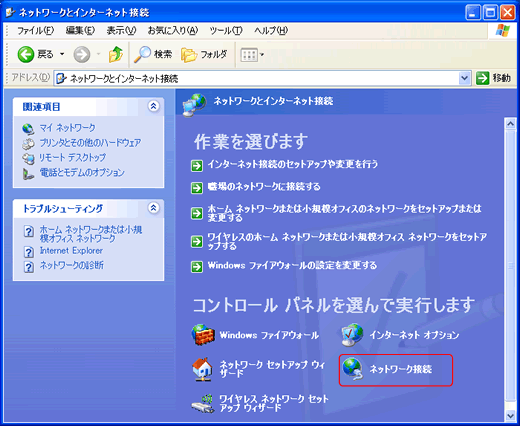Click the Remote Desktop icon
The image size is (520, 426).
click(28, 159)
